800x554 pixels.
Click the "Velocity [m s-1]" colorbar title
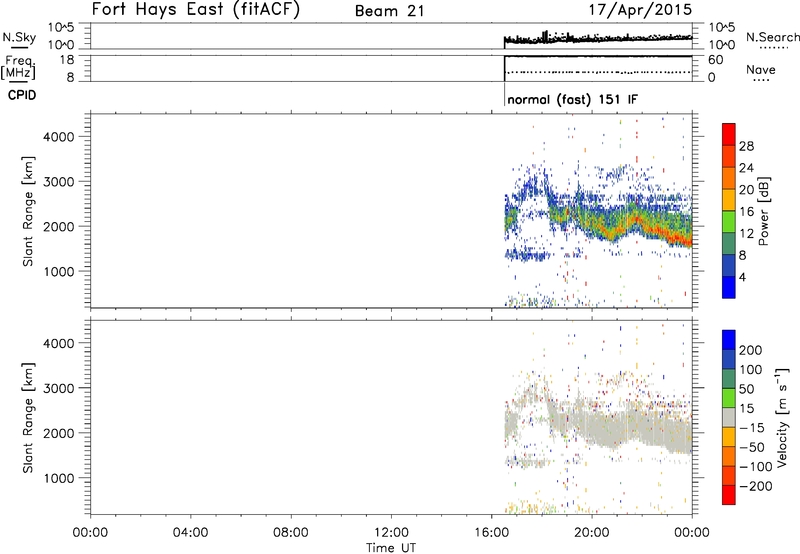coord(782,417)
